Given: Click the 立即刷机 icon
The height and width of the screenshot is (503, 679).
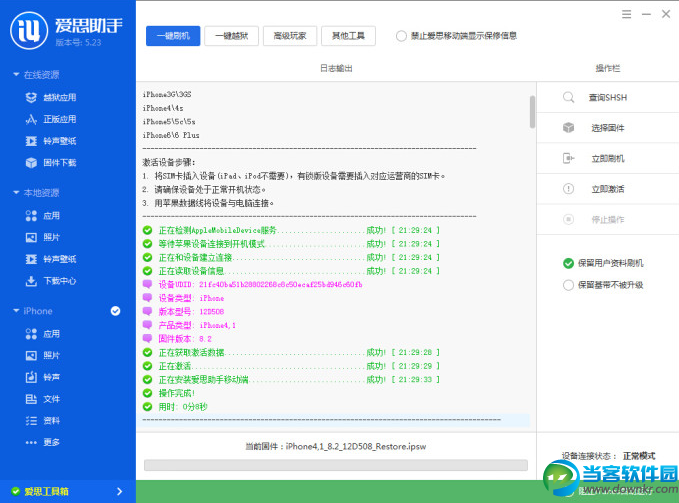Looking at the screenshot, I should coord(568,158).
